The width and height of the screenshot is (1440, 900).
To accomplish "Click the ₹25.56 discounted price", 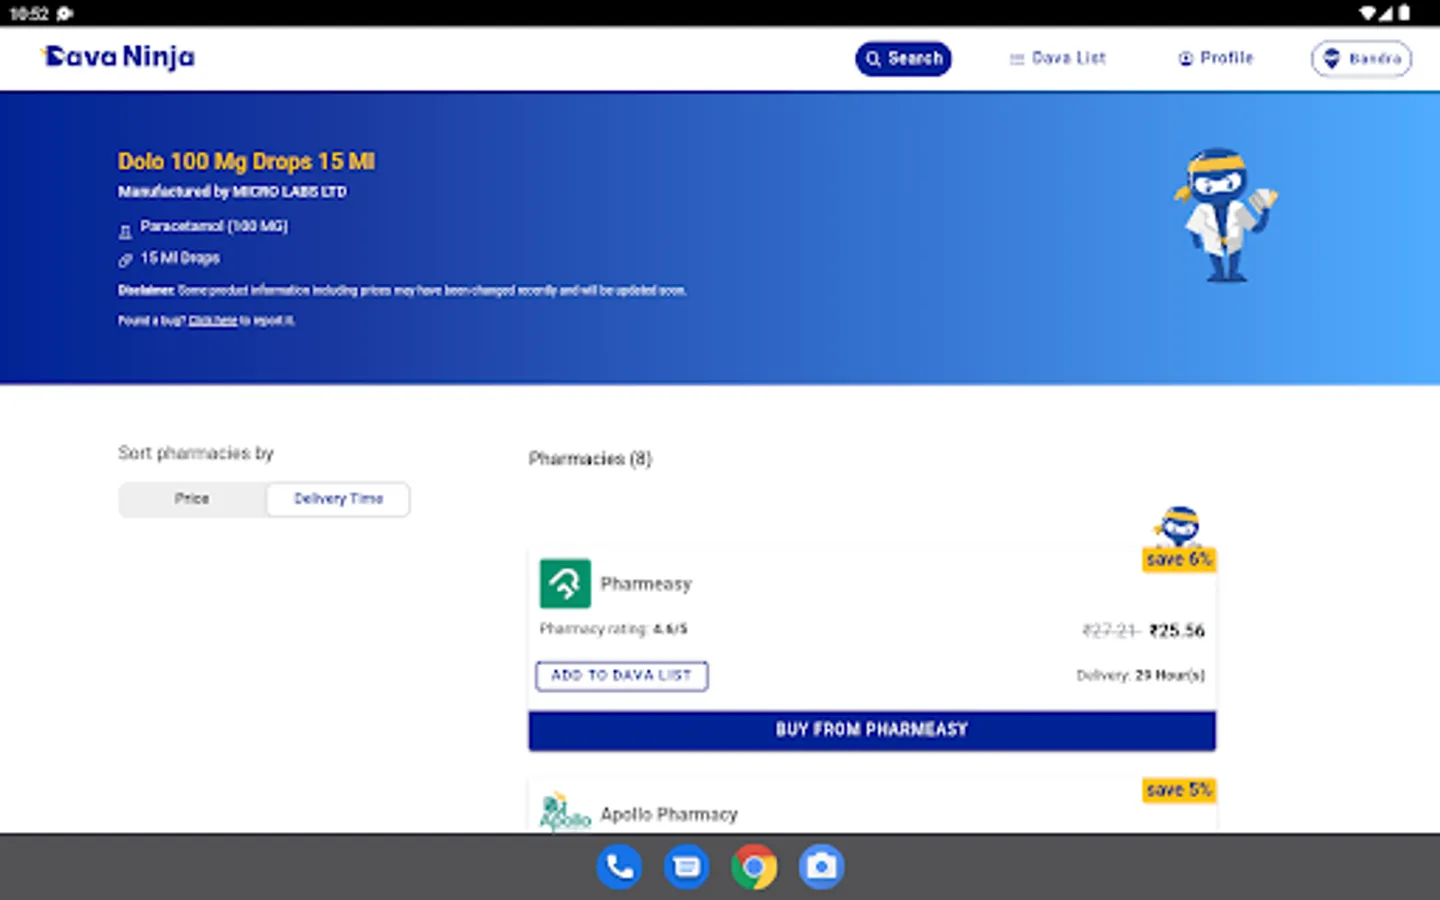I will 1177,631.
